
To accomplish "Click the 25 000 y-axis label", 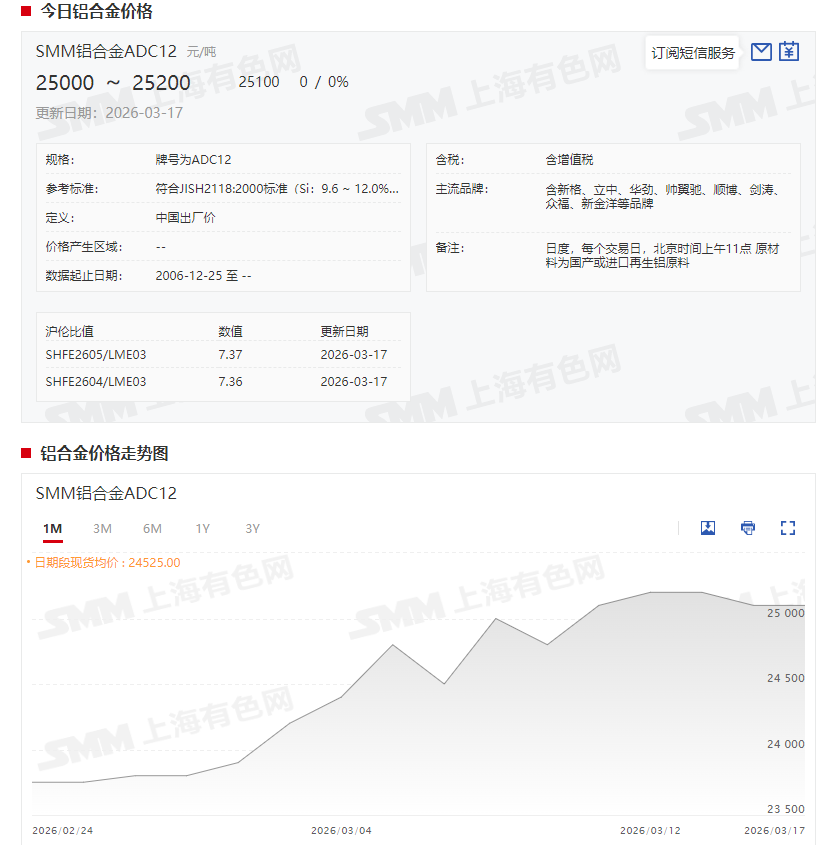I will (x=786, y=613).
